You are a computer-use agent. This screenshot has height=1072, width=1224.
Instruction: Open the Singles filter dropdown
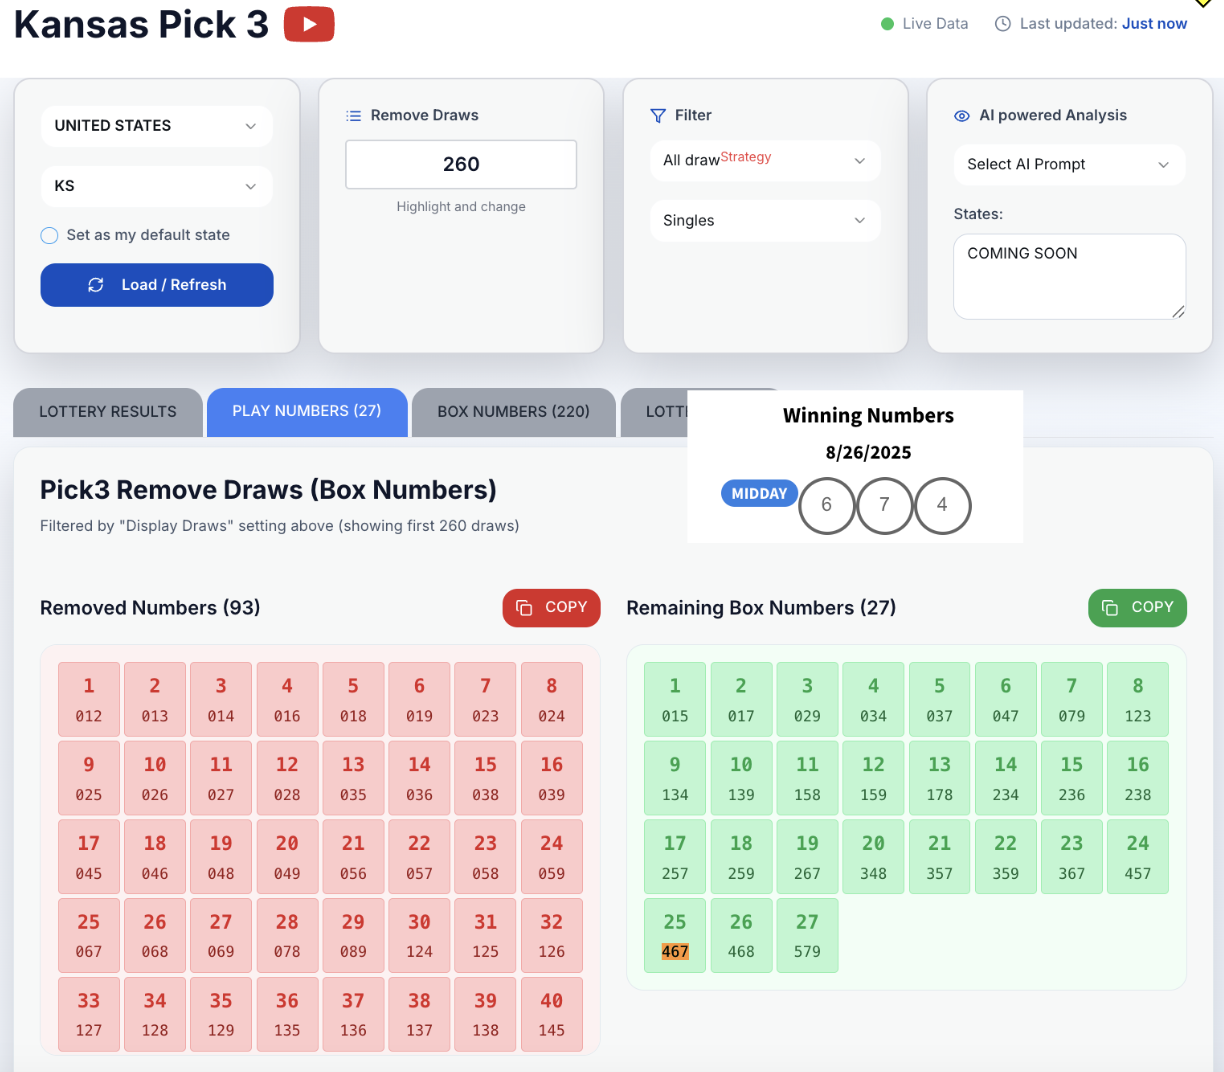[x=765, y=221]
